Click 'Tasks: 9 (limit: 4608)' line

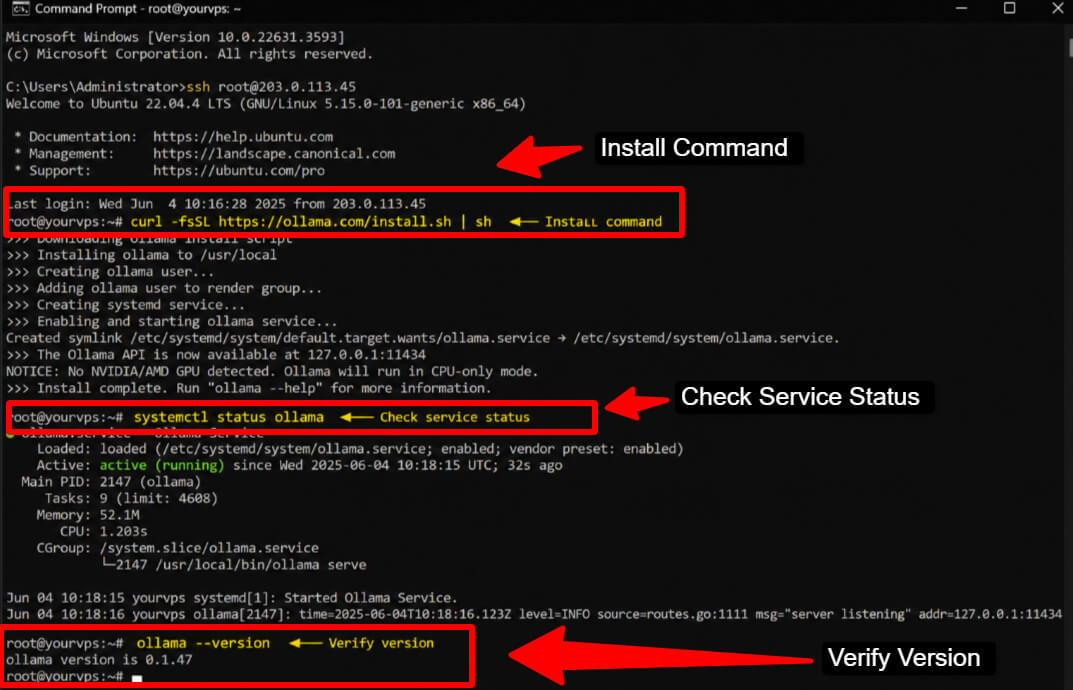131,498
